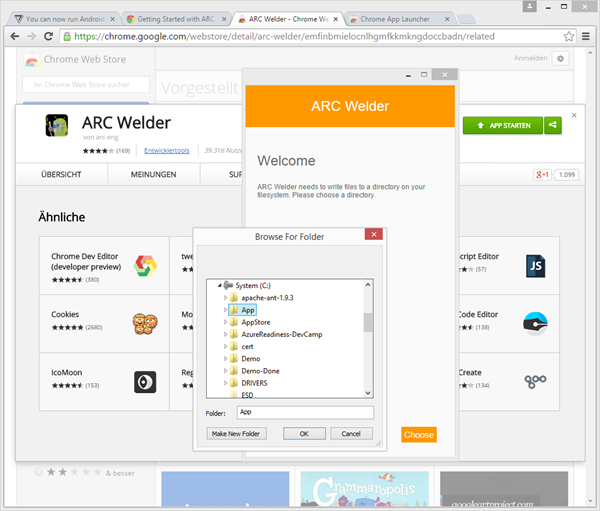600x511 pixels.
Task: Expand the App folder arrow
Action: [225, 310]
